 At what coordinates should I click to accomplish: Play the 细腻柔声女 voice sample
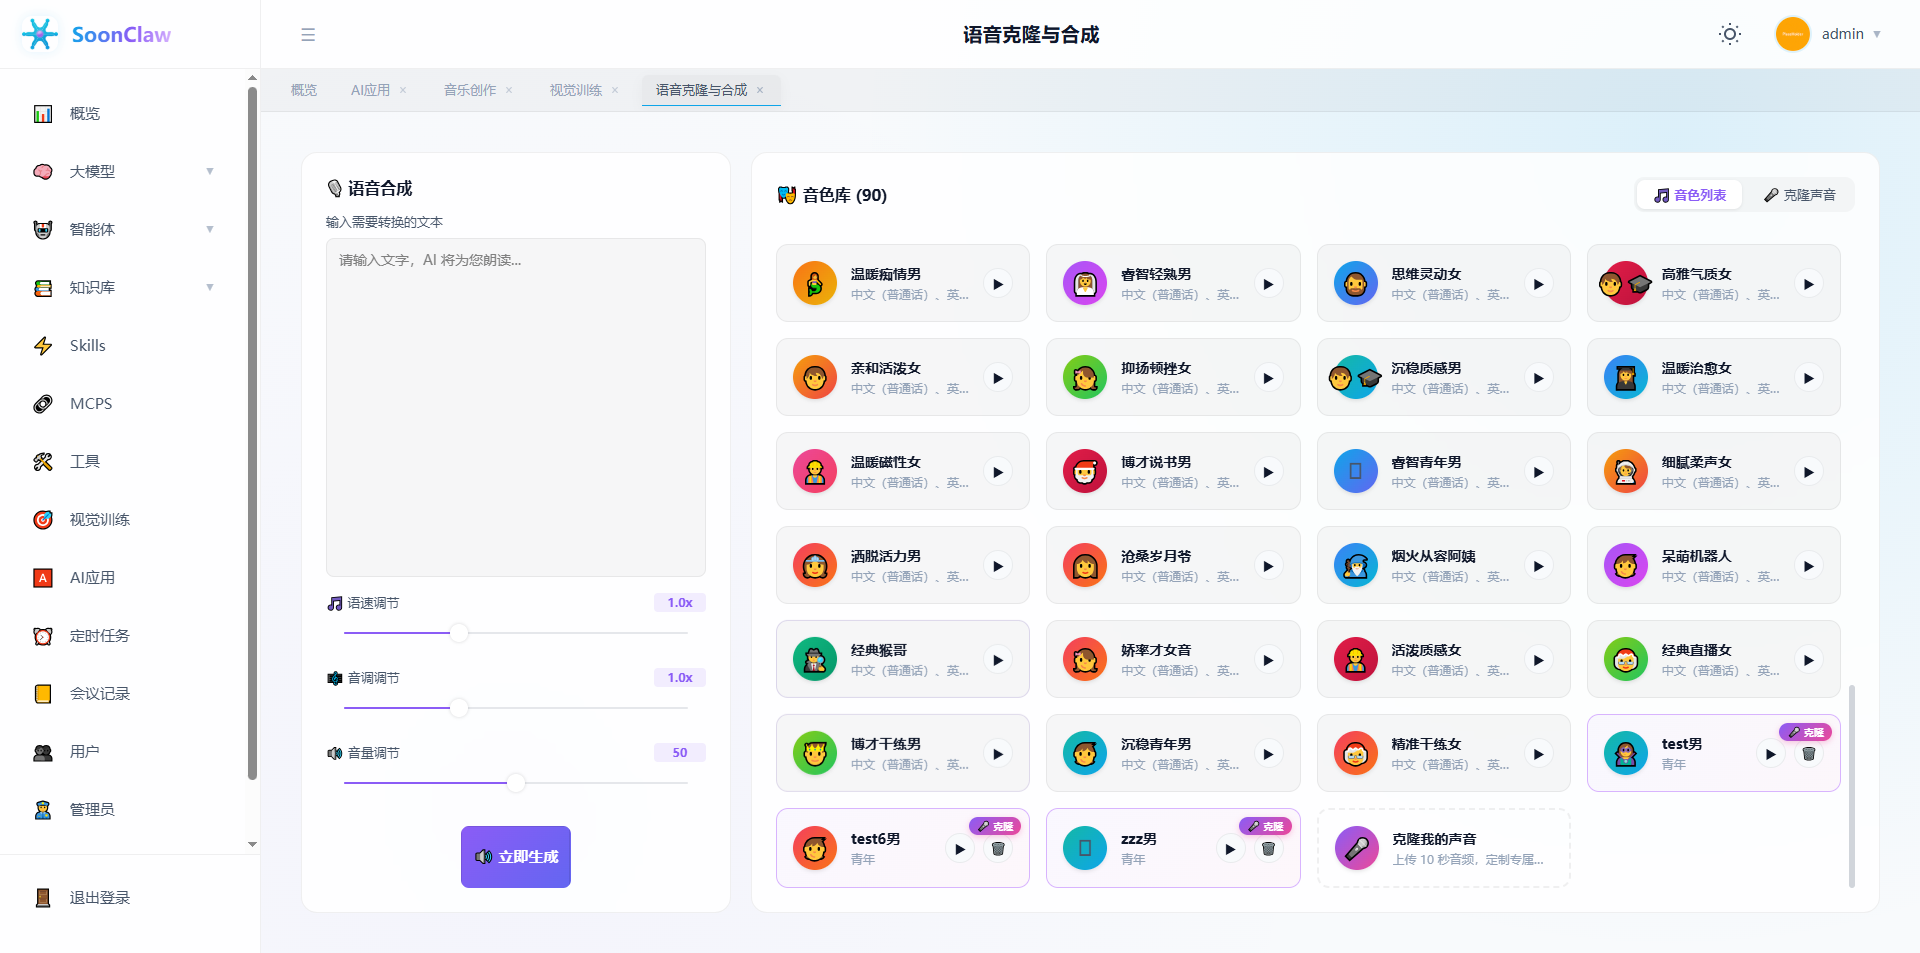pos(1809,472)
